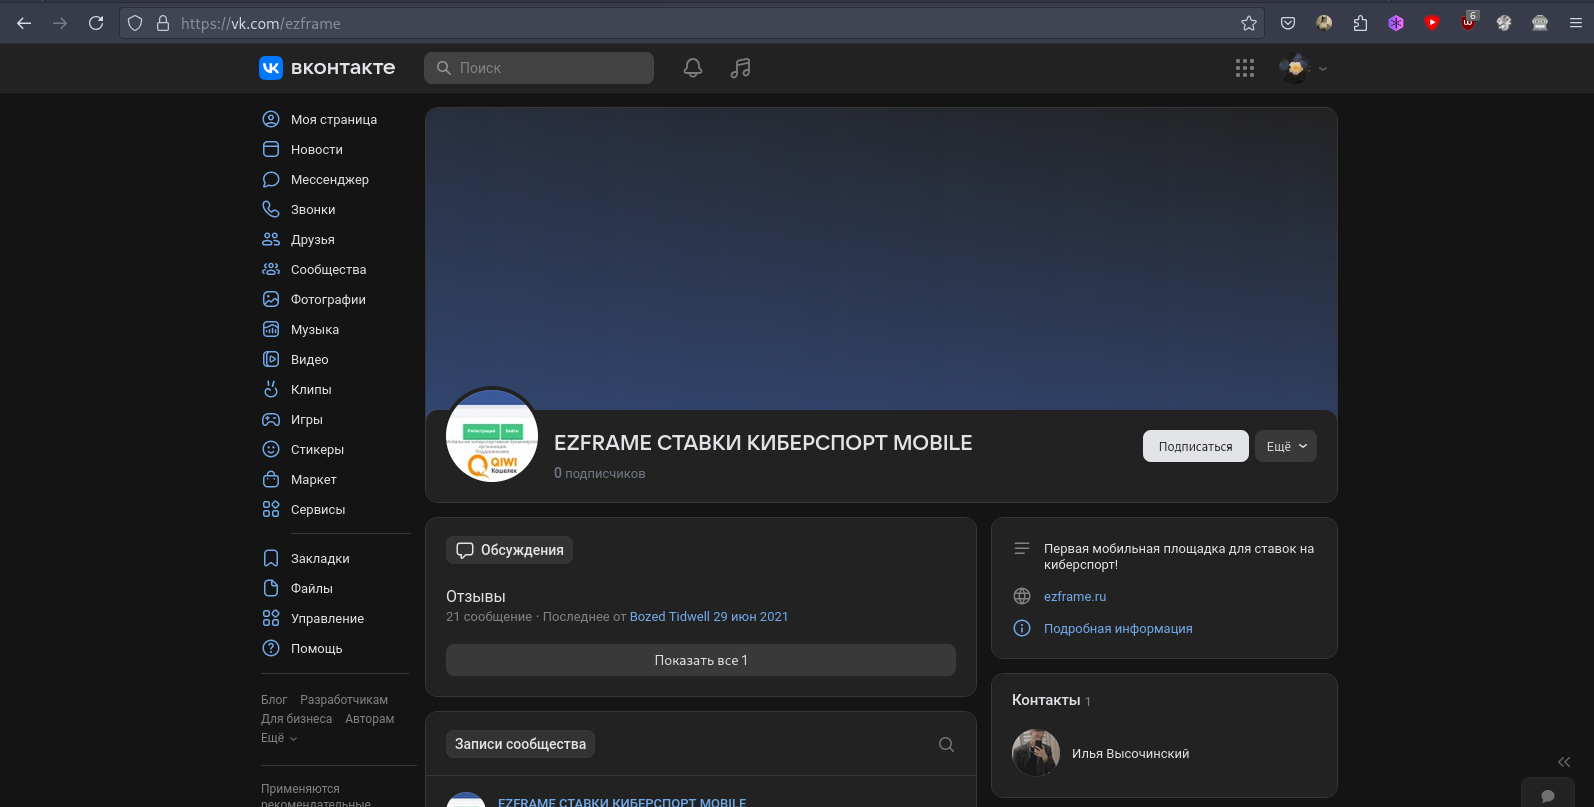
Task: Click the Подписаться button
Action: (x=1195, y=446)
